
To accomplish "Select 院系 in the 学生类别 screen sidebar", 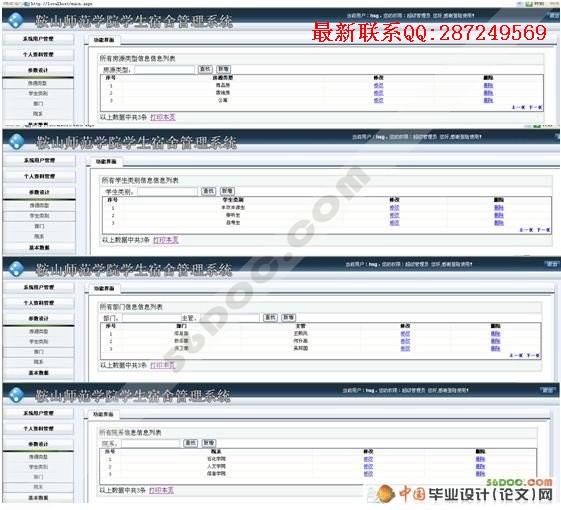I will [39, 236].
